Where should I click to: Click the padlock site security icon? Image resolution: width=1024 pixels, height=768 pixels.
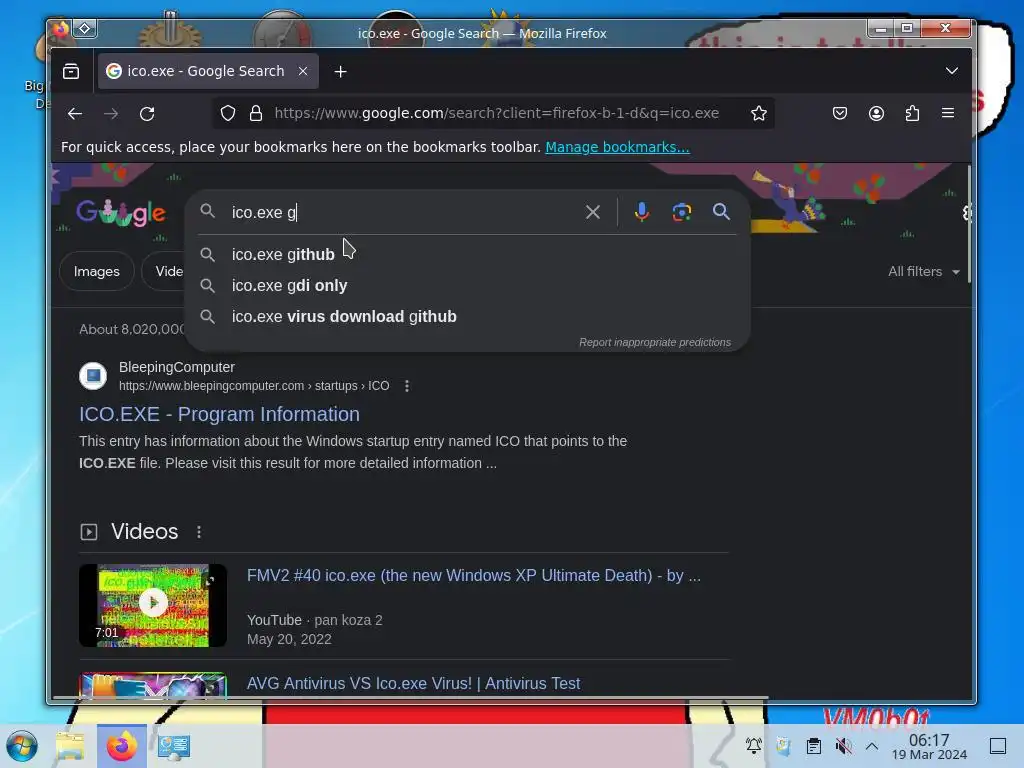pyautogui.click(x=256, y=114)
